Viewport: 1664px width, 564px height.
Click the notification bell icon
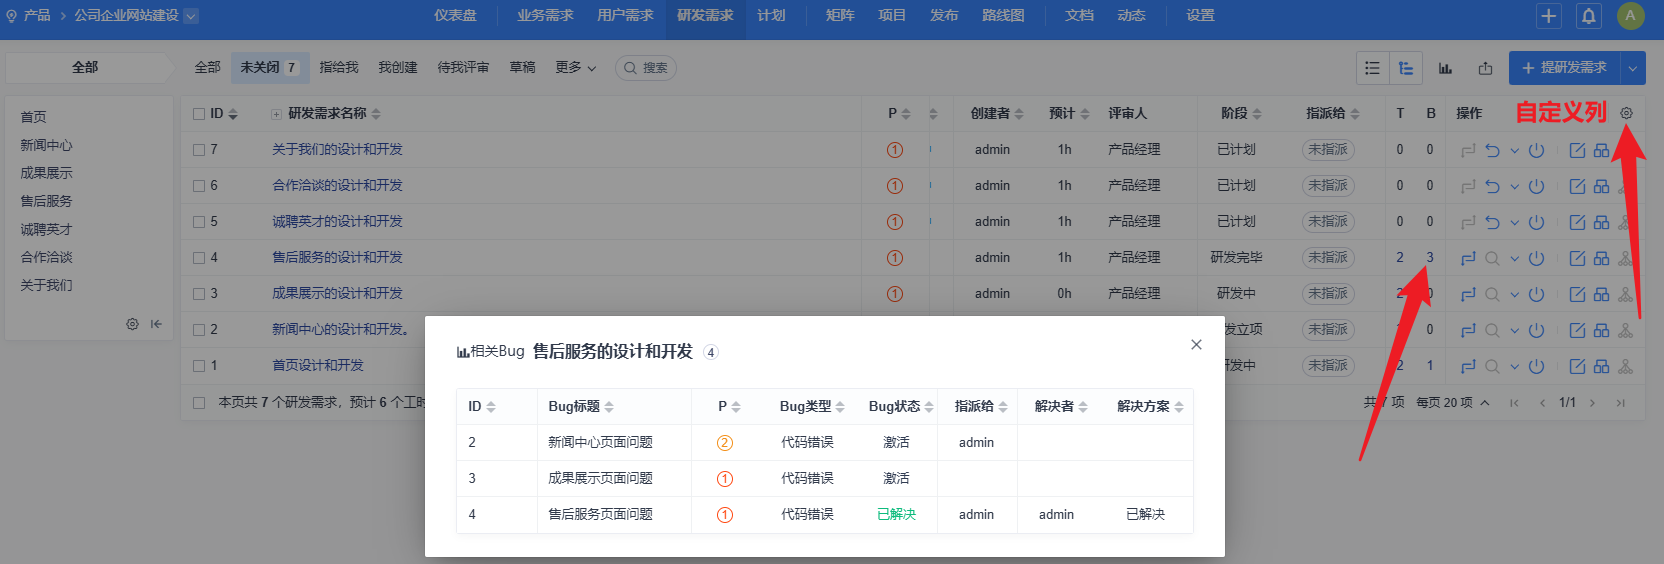(1588, 16)
